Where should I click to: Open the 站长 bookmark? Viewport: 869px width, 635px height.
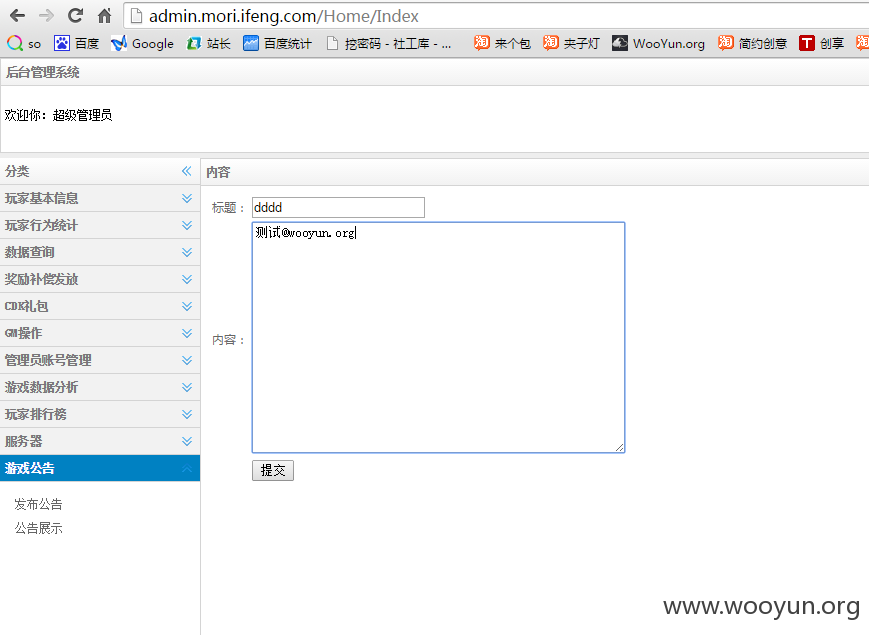208,43
